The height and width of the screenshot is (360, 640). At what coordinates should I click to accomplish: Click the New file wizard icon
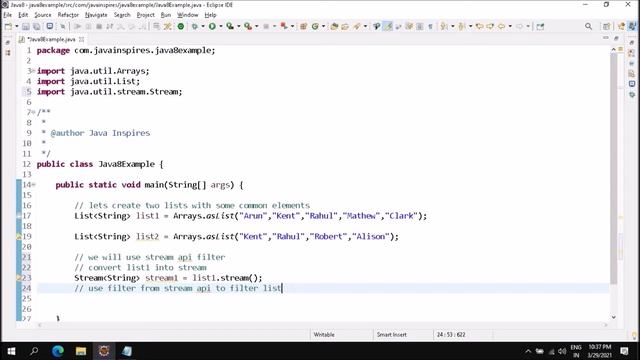(8, 27)
